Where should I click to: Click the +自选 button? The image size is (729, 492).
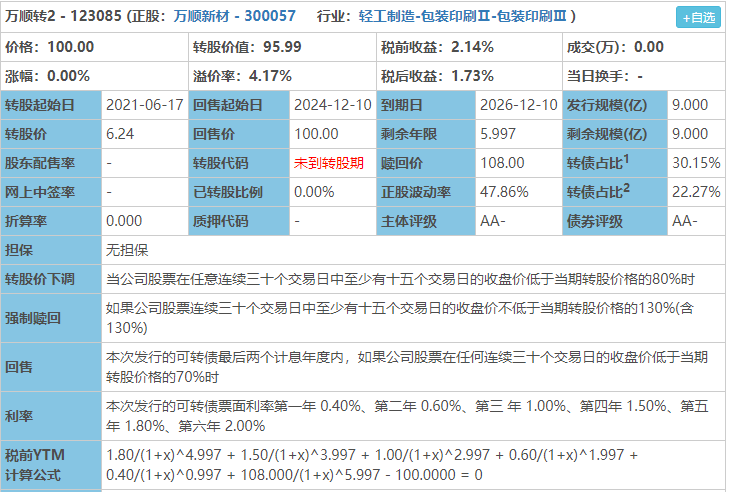(698, 18)
